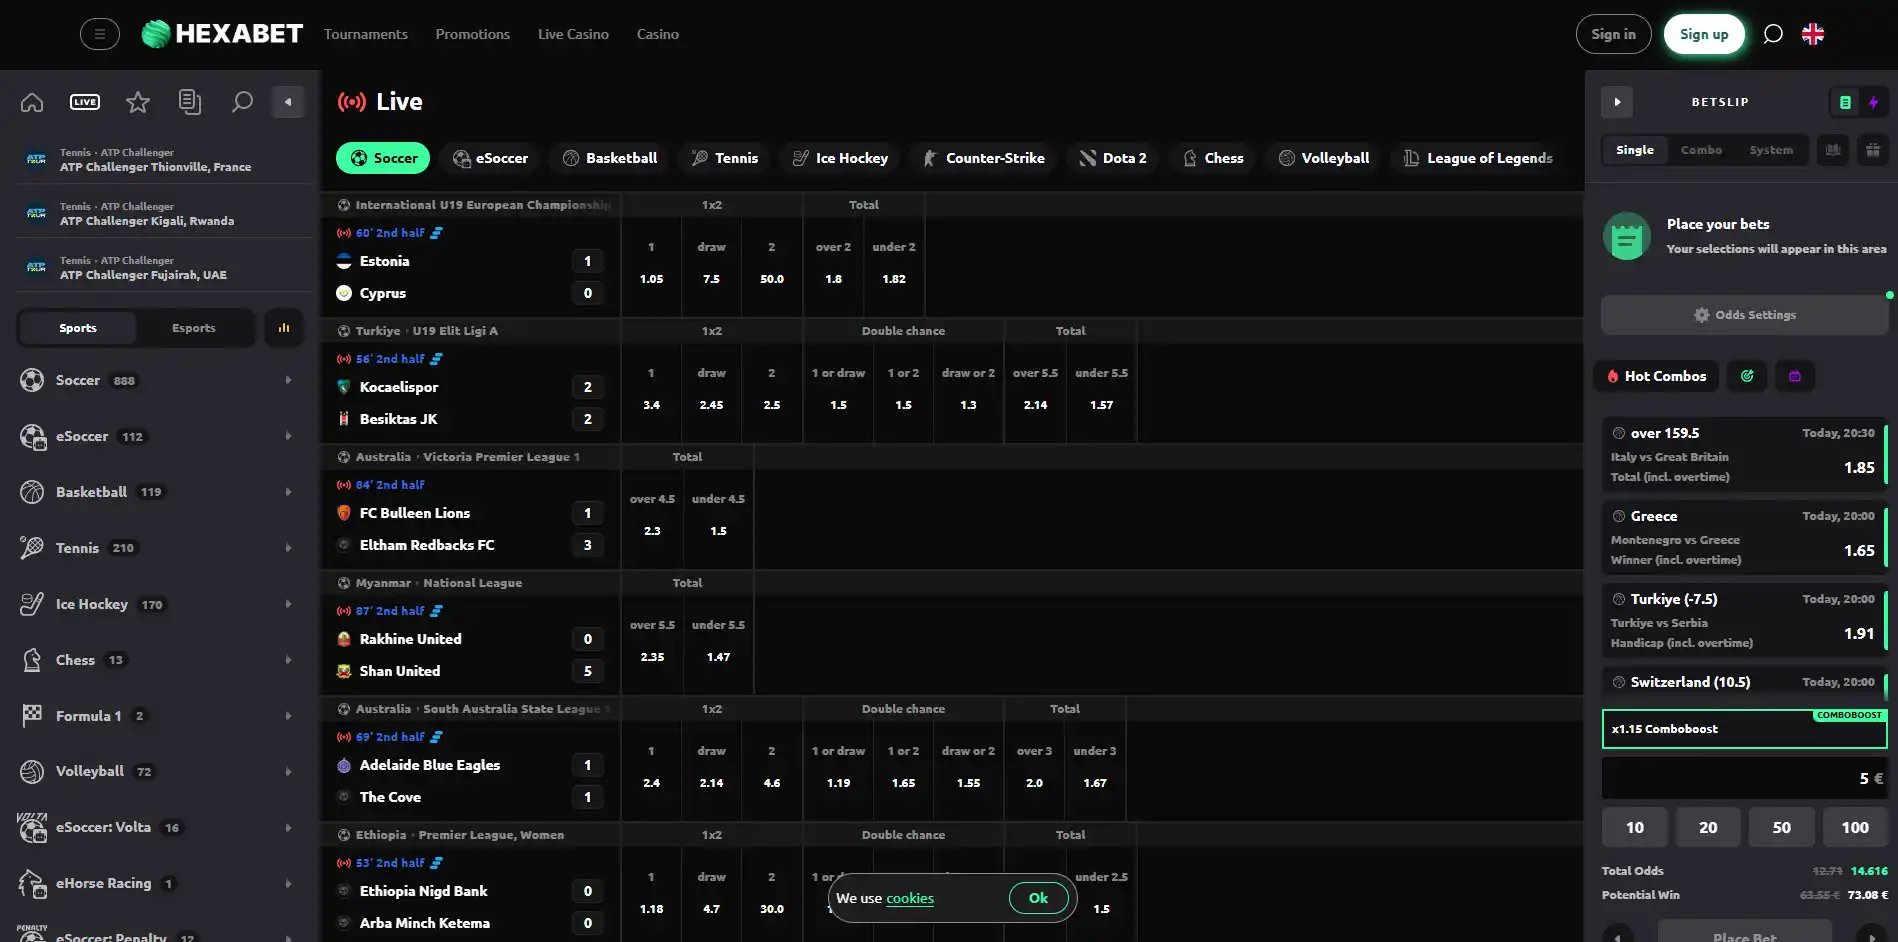The height and width of the screenshot is (942, 1898).
Task: Collapse the betslip panel arrow
Action: [1617, 102]
